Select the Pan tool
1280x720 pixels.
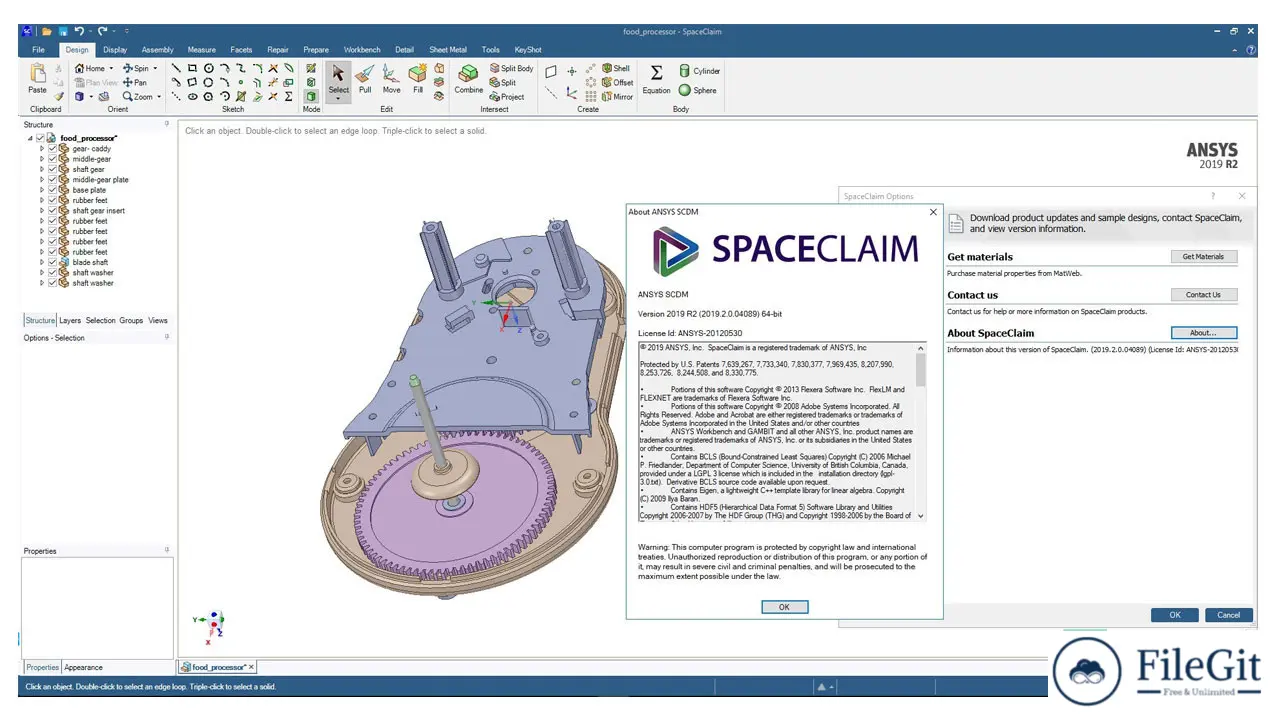tap(134, 83)
